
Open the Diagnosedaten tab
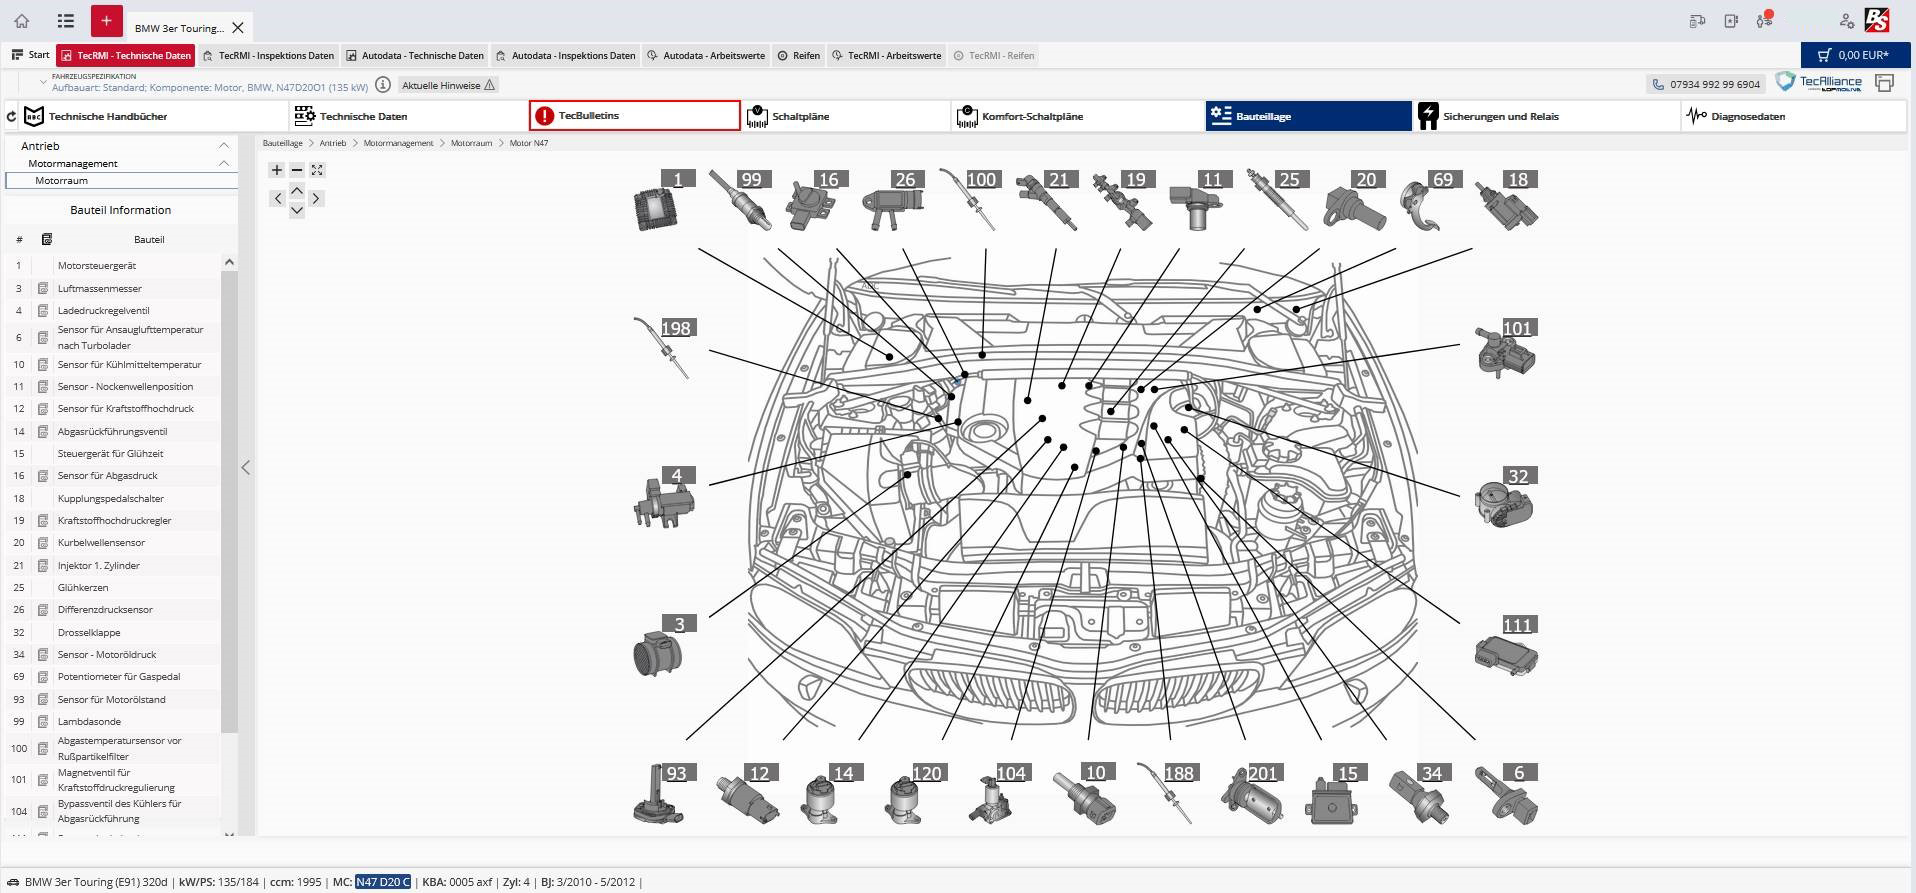(x=1747, y=116)
